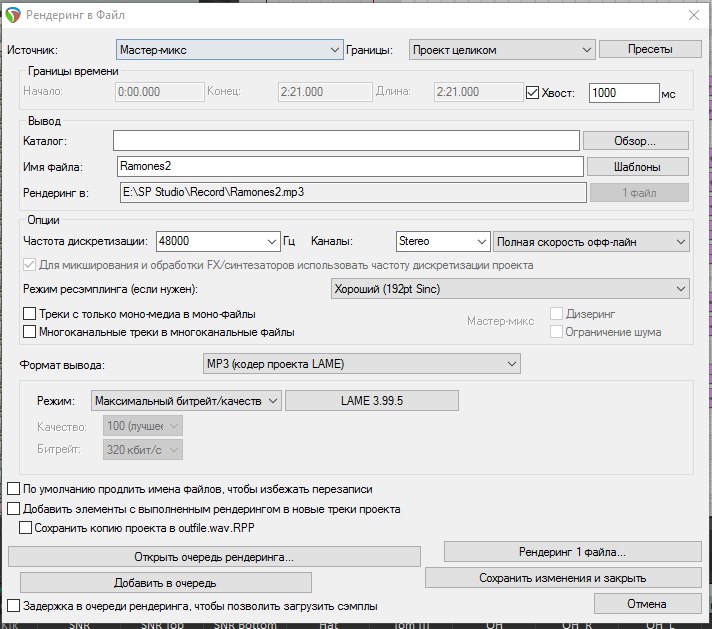The height and width of the screenshot is (629, 712).
Task: Toggle the Хвост (tail) checkbox
Action: pos(533,93)
